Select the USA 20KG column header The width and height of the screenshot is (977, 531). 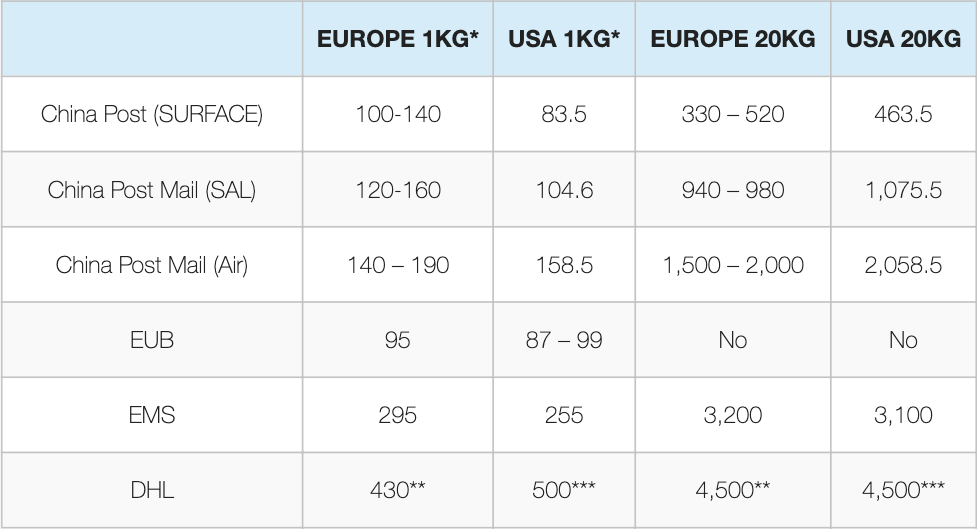point(903,40)
